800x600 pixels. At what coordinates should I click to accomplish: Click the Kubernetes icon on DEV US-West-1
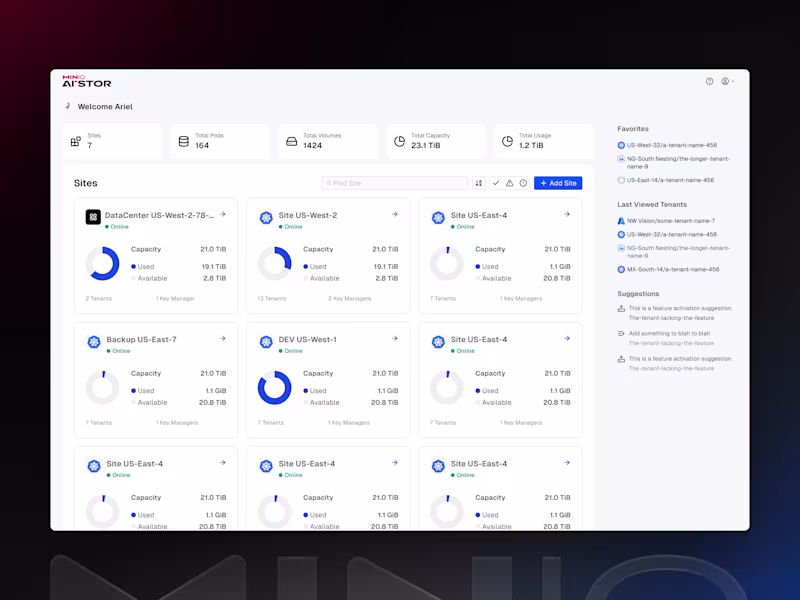pyautogui.click(x=266, y=342)
